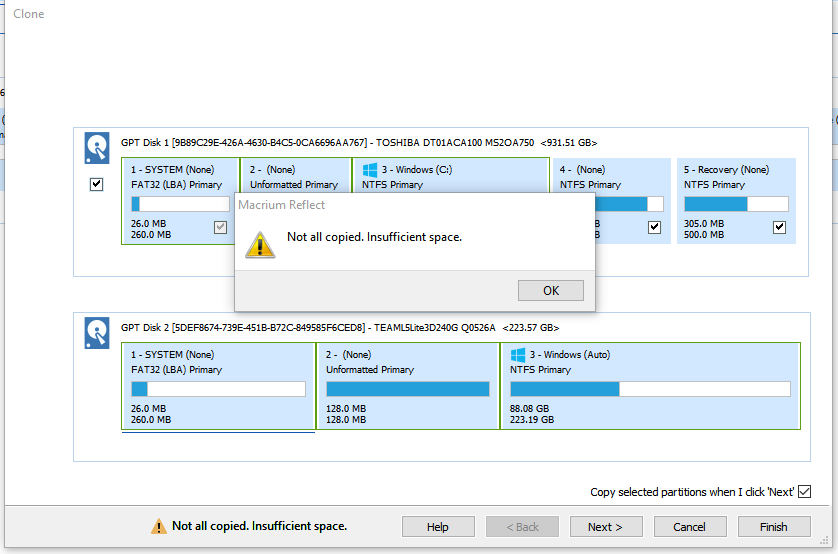Click the usage bar of 3 - Windows (Auto)

[650, 389]
